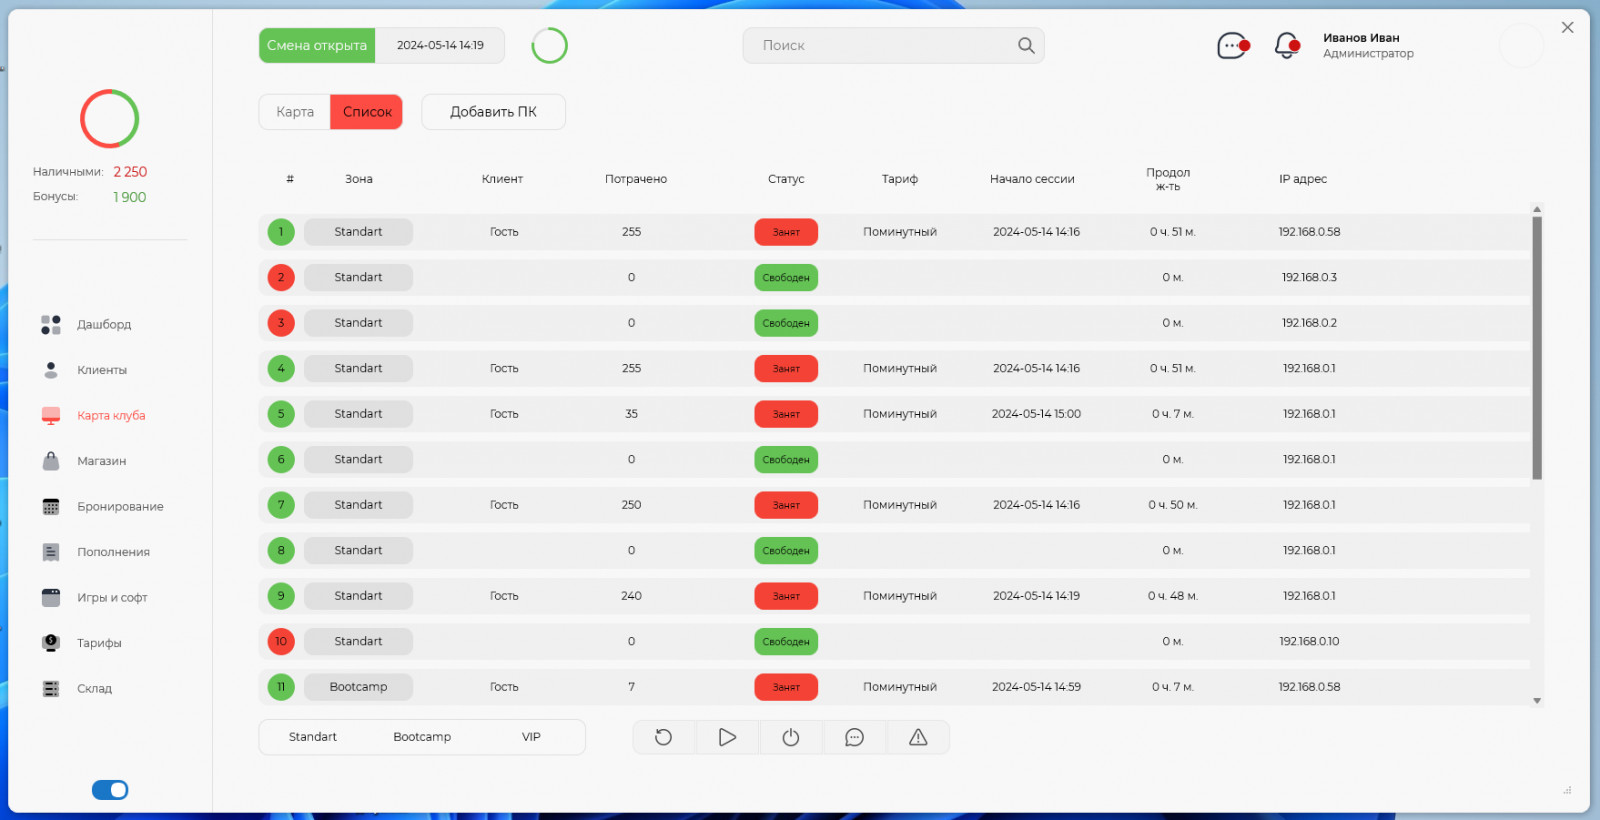
Task: Select PC number 10 red circle
Action: [x=281, y=642]
